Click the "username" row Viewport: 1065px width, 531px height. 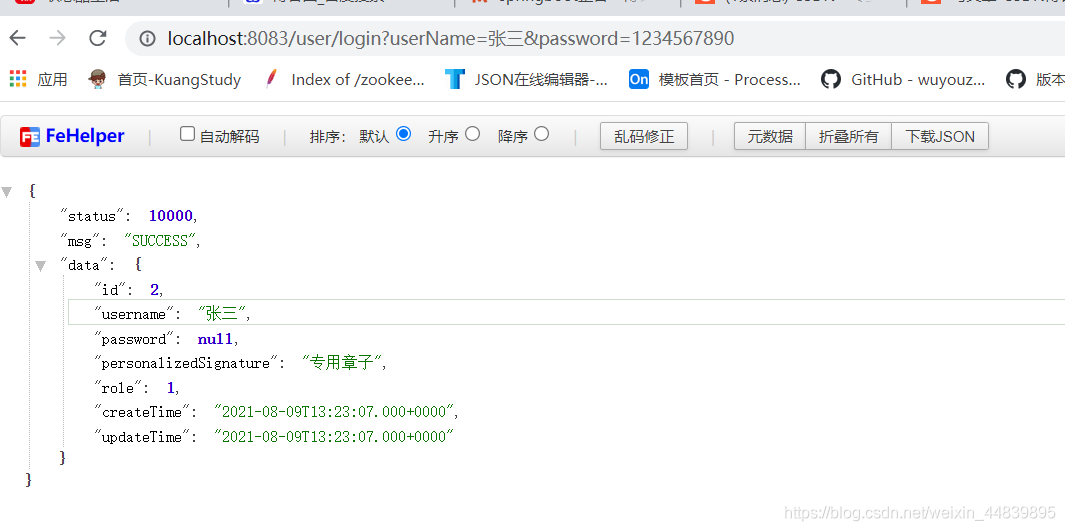point(566,314)
